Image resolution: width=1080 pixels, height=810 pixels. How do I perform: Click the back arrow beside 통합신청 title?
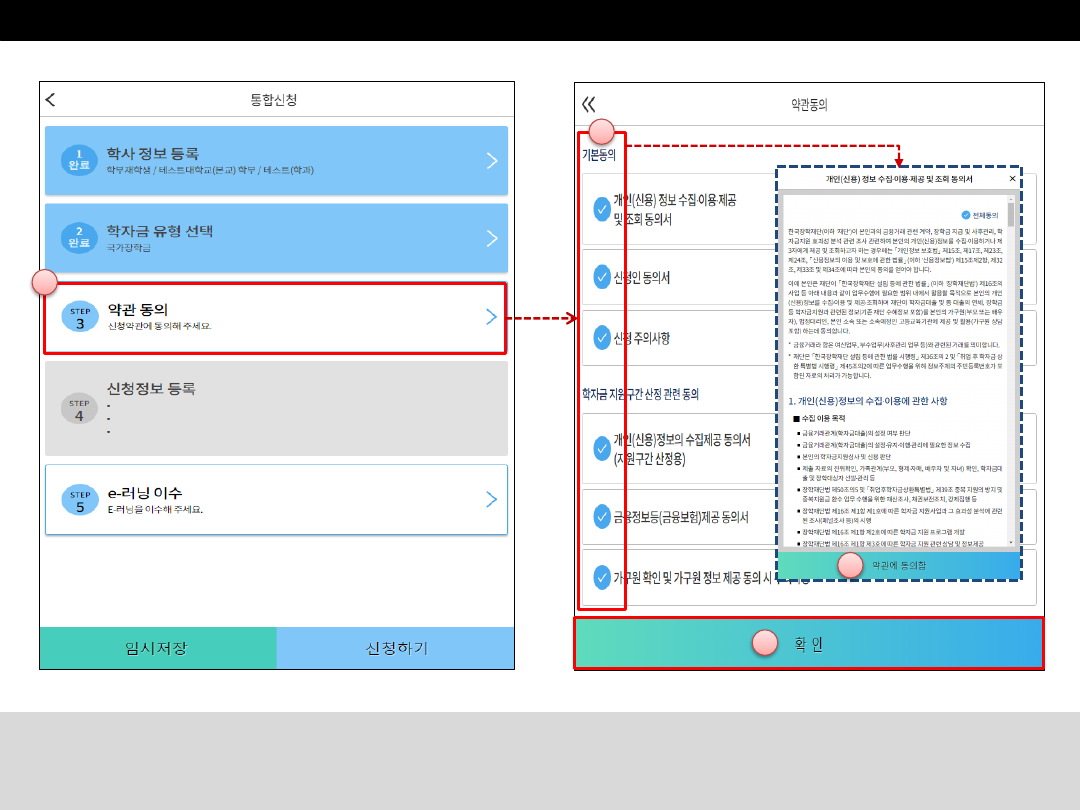(51, 100)
